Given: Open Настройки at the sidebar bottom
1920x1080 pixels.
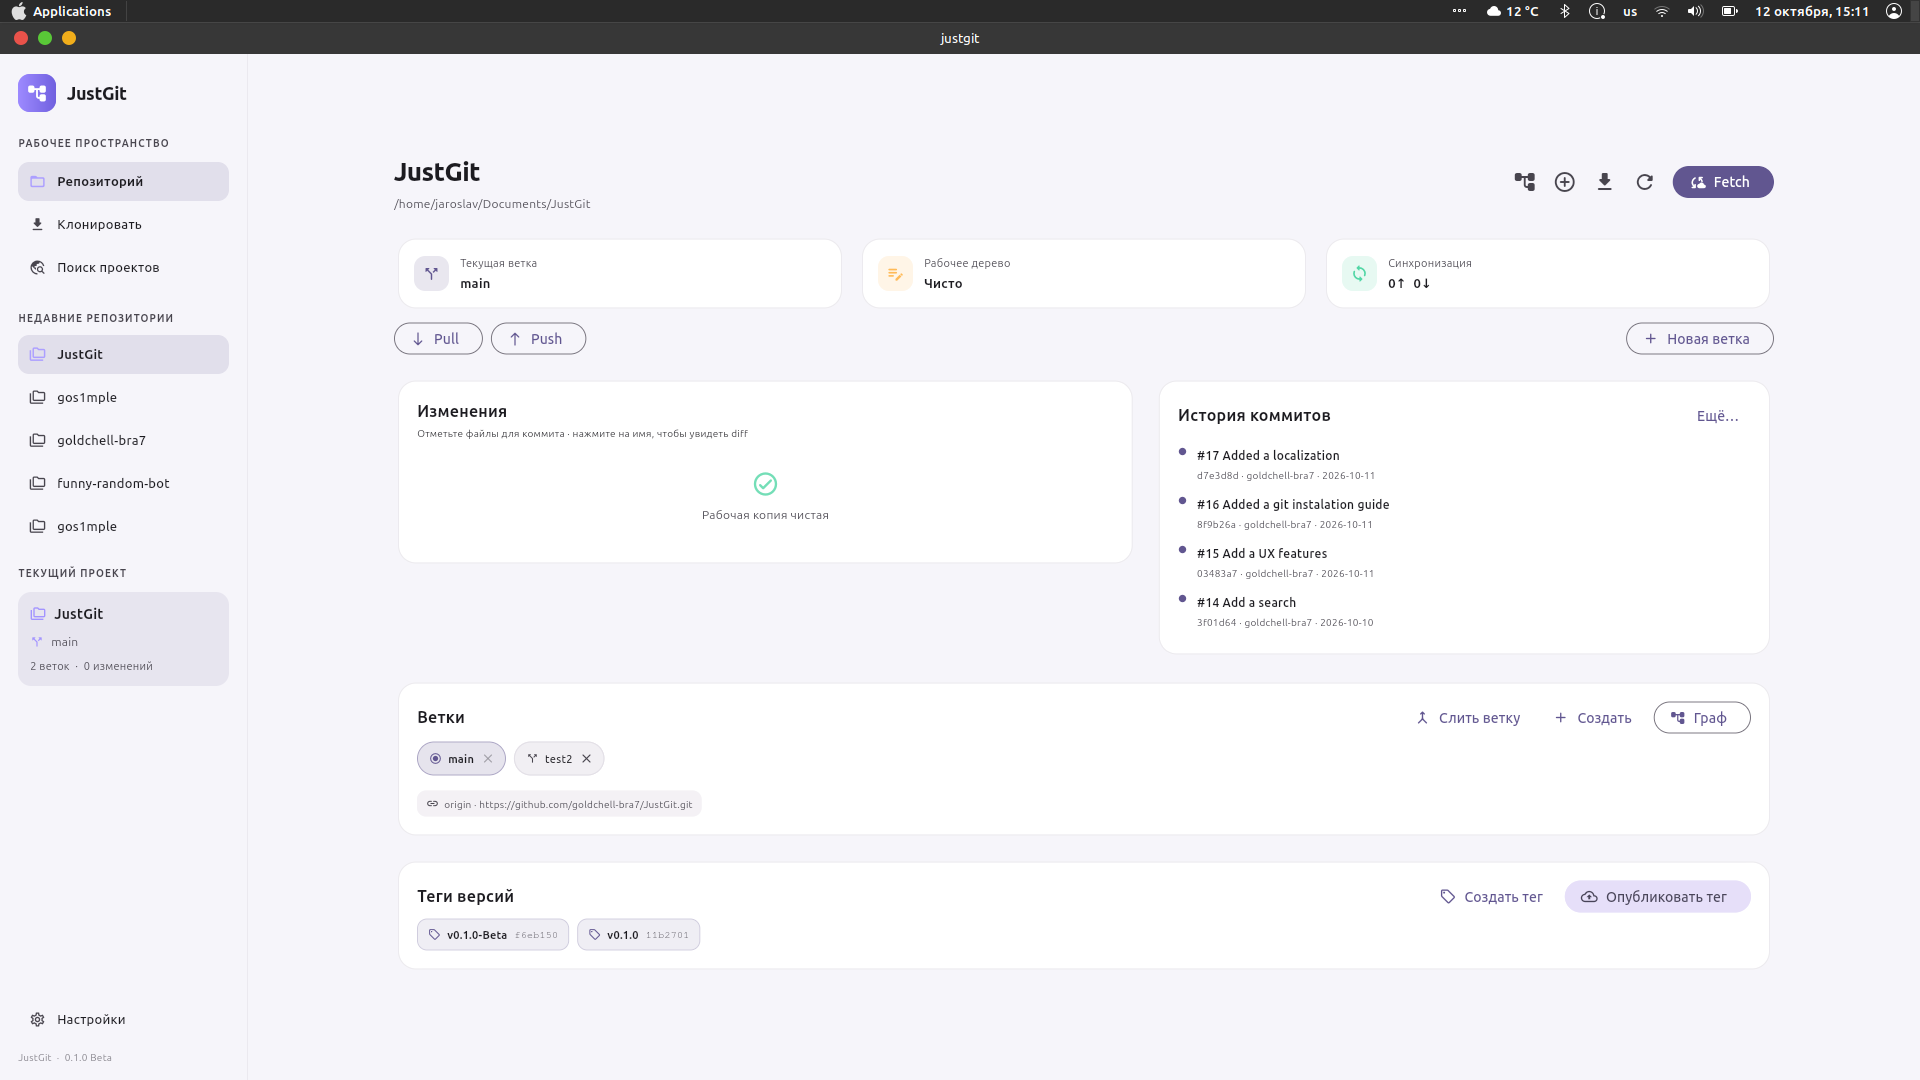Looking at the screenshot, I should click(123, 1020).
